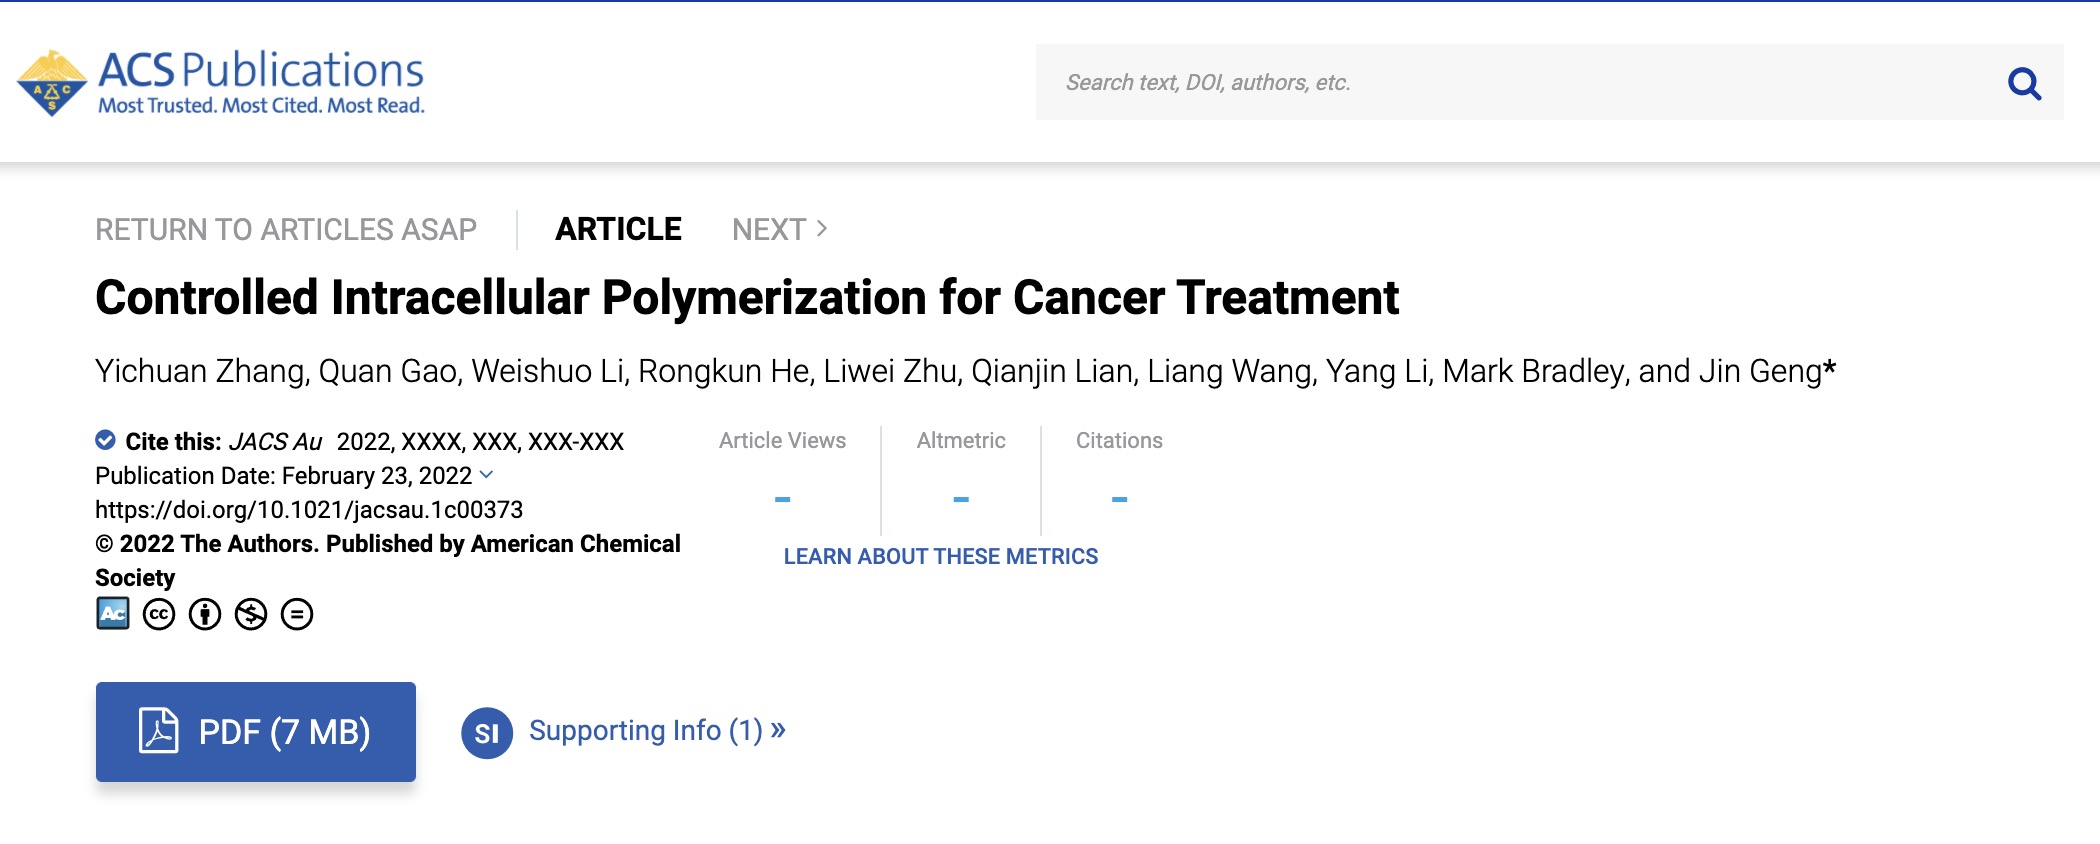The image size is (2100, 844).
Task: Click the blue SI circle badge
Action: pos(487,733)
